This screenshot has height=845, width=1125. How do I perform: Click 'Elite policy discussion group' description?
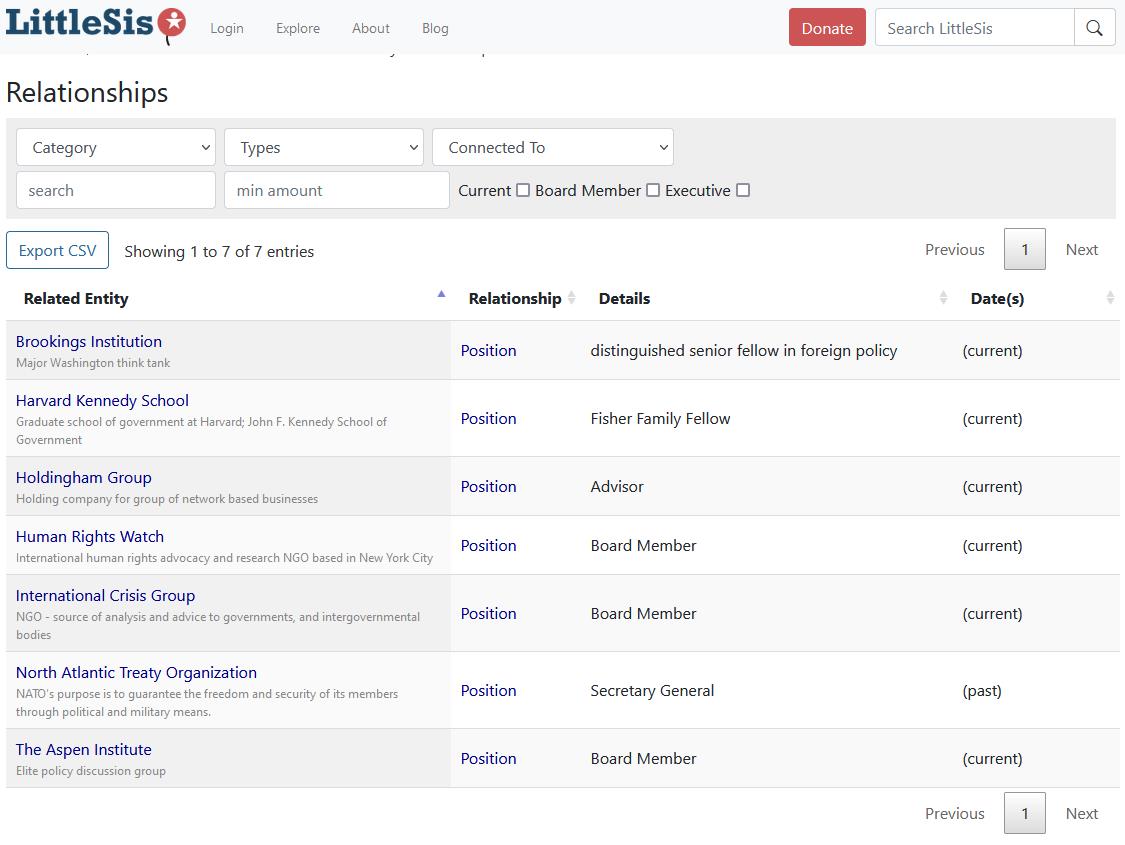91,771
